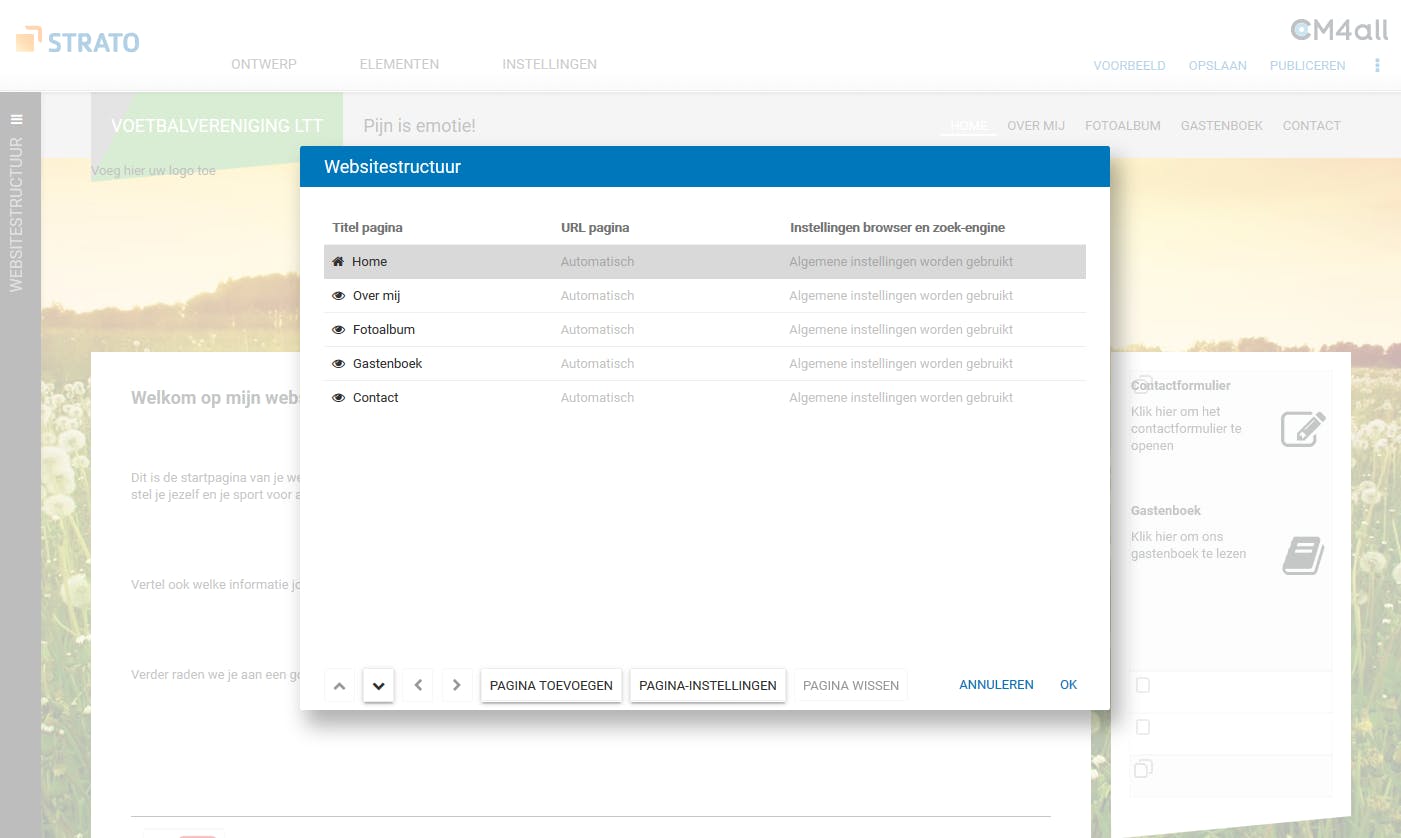Select the Fotoalbum page title
The width and height of the screenshot is (1401, 838).
pyautogui.click(x=384, y=330)
